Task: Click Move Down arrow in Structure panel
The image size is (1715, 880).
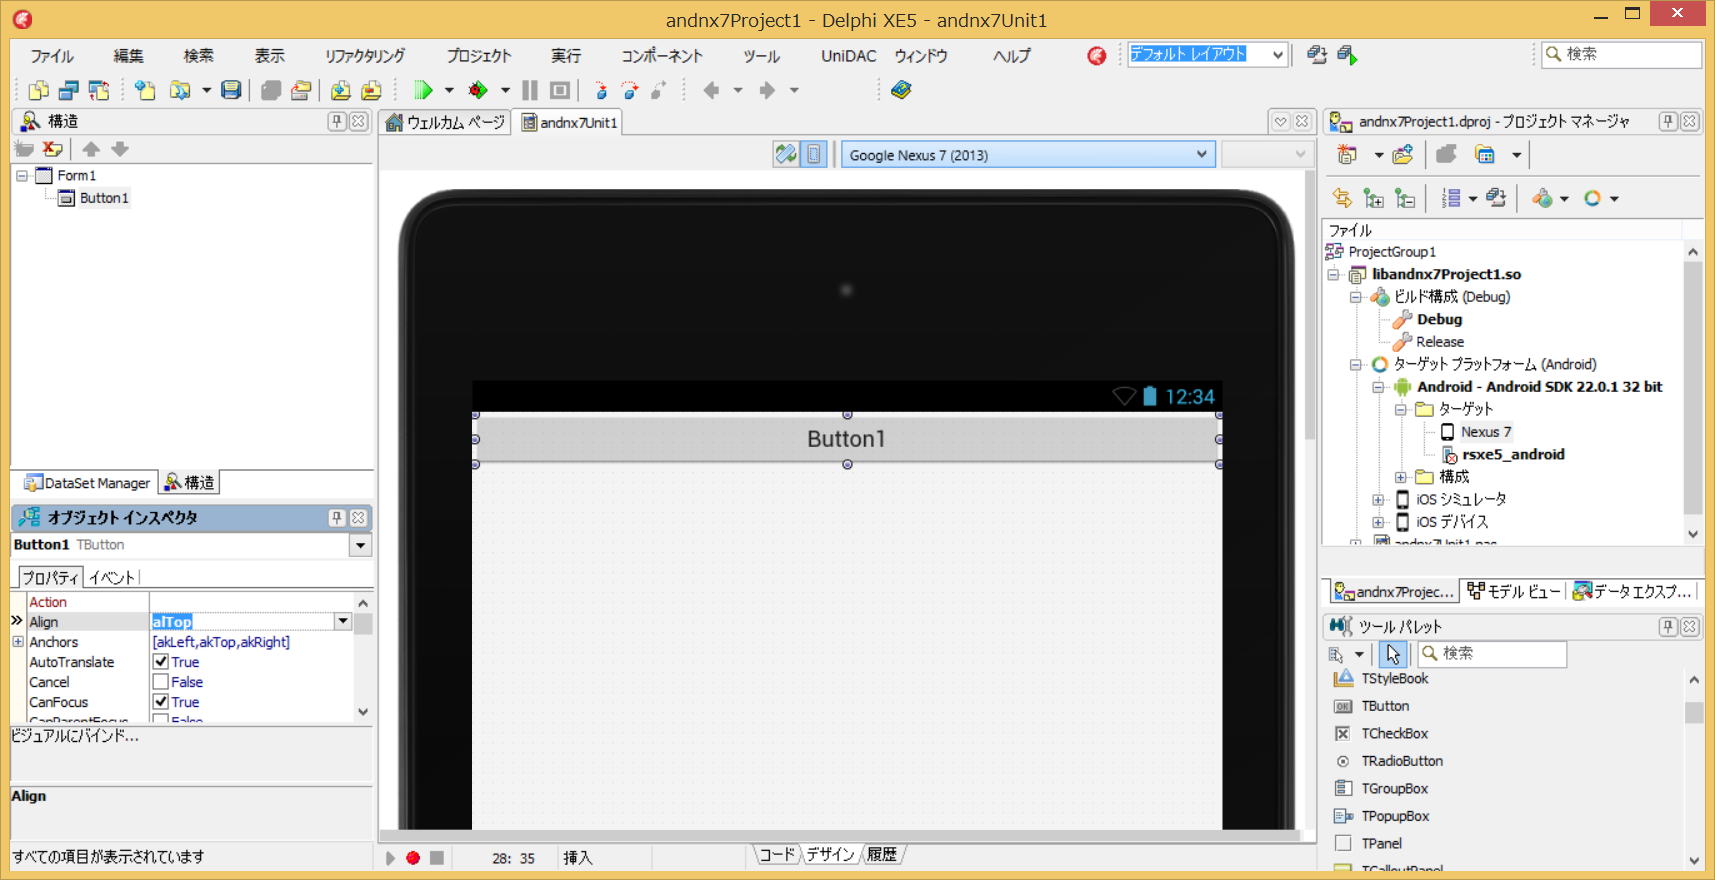Action: point(120,149)
